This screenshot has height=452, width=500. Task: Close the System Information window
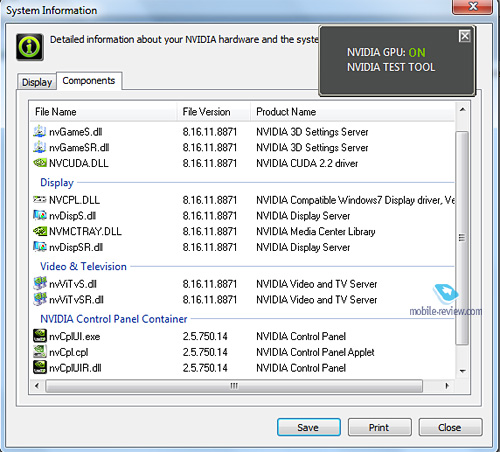click(472, 7)
